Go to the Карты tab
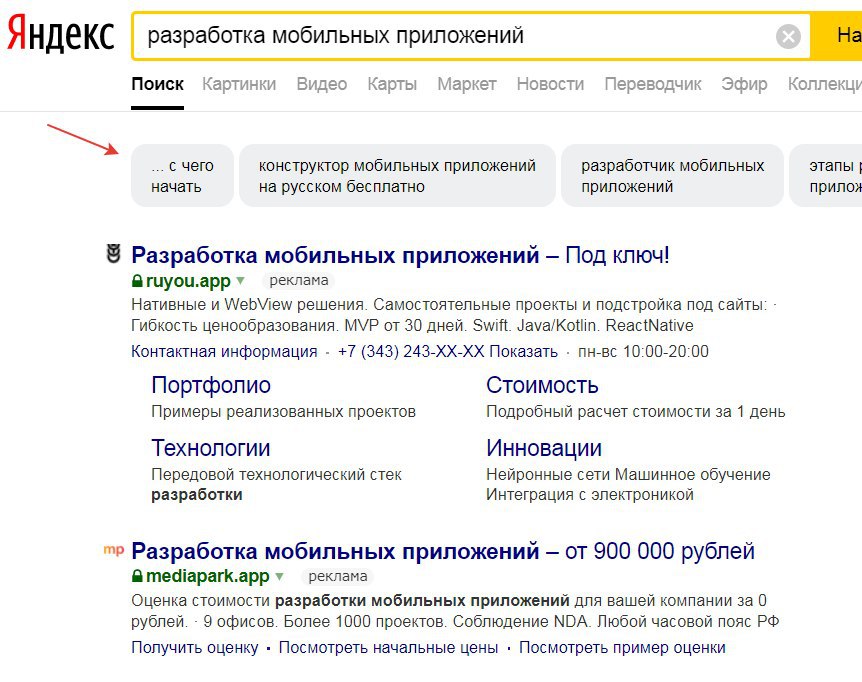 coord(392,84)
